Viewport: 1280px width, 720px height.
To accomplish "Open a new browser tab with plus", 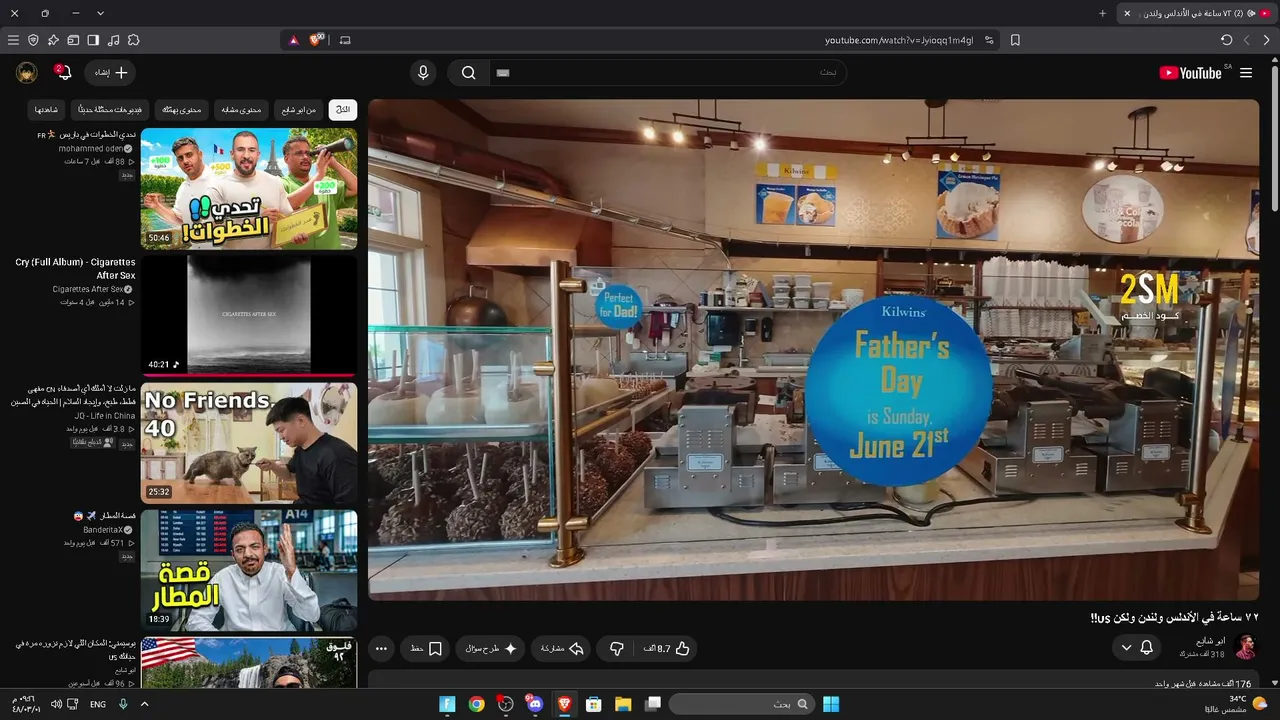I will click(x=1103, y=13).
